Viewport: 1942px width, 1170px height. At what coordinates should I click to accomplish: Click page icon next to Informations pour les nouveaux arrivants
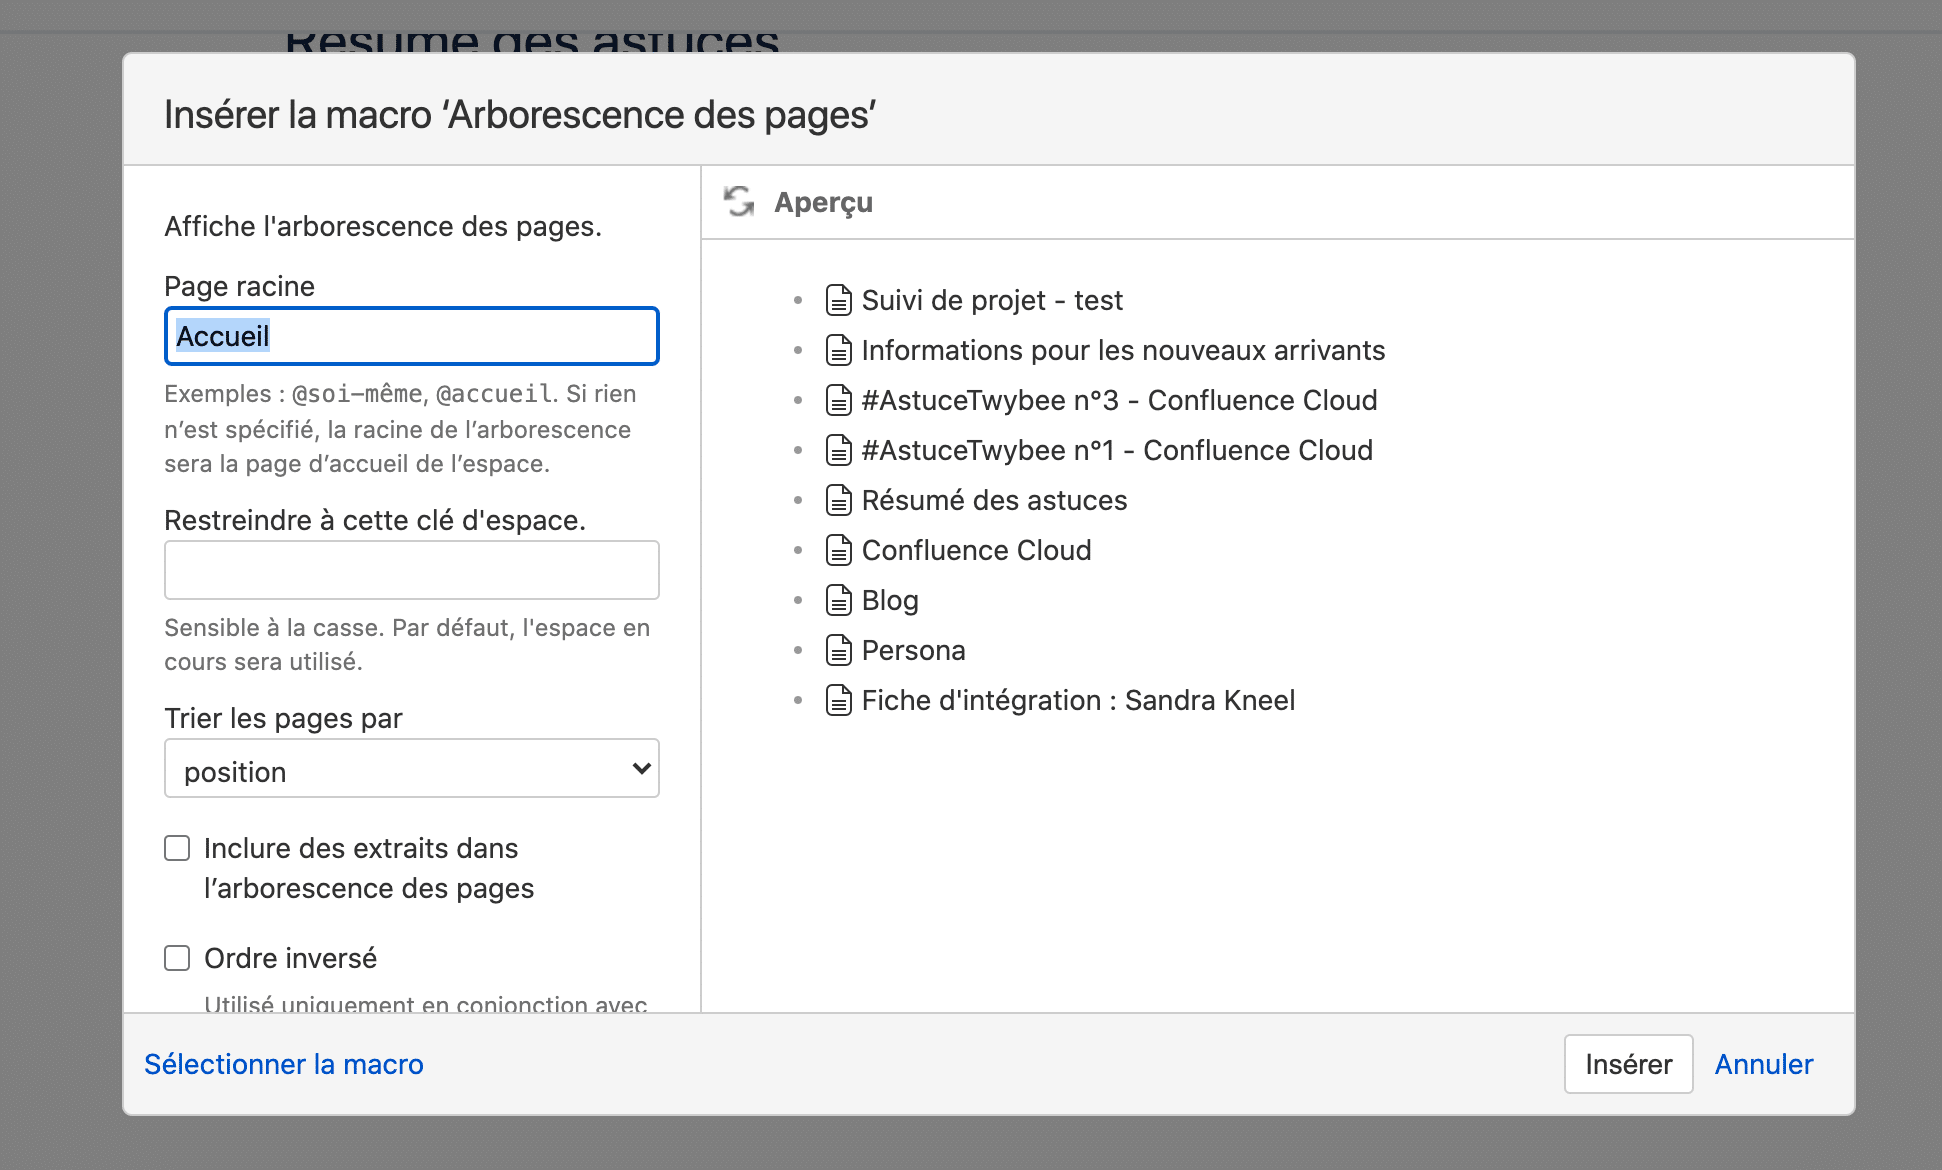[x=839, y=350]
